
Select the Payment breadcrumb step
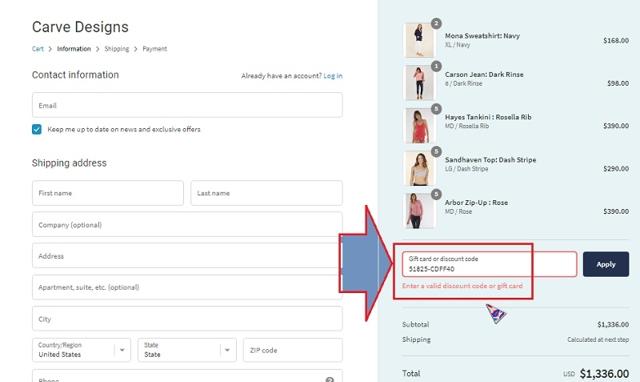coord(155,49)
